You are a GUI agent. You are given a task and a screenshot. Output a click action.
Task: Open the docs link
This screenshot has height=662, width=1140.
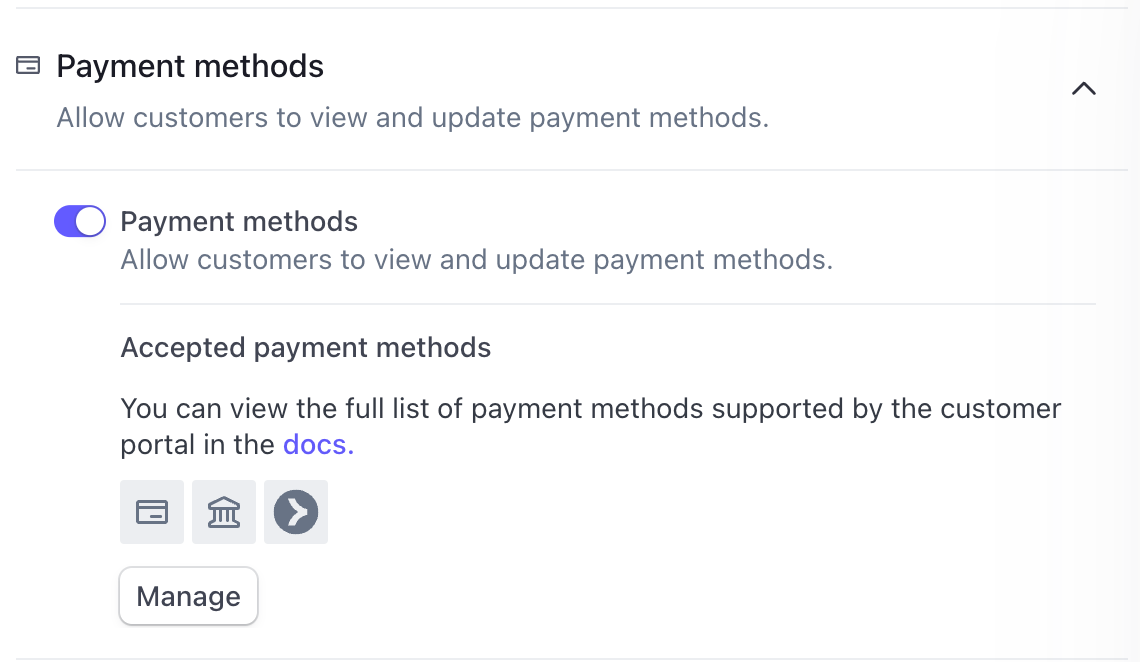[318, 445]
